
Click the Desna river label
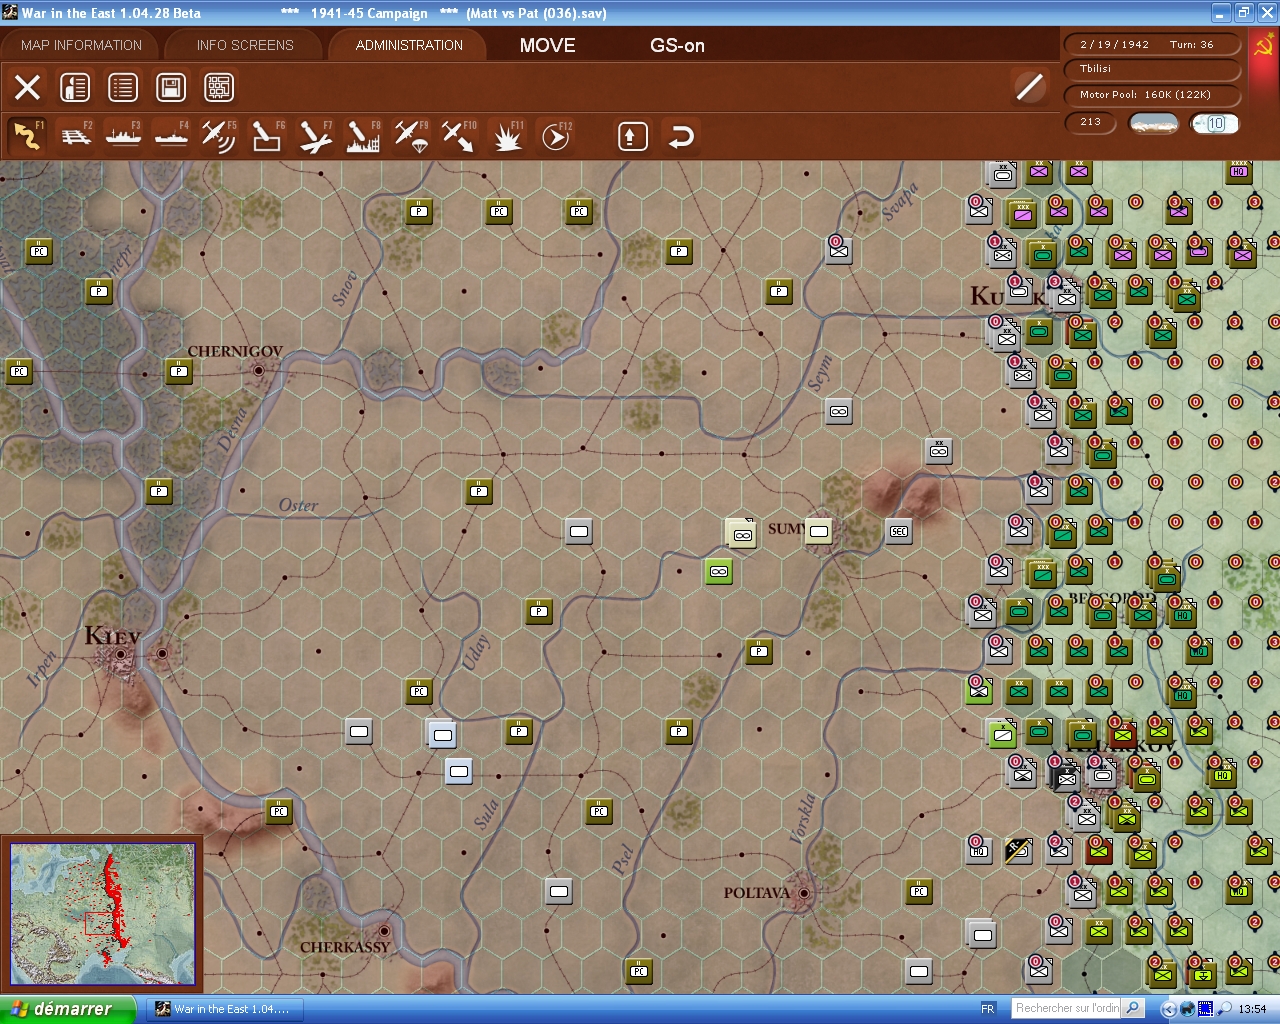[x=230, y=428]
